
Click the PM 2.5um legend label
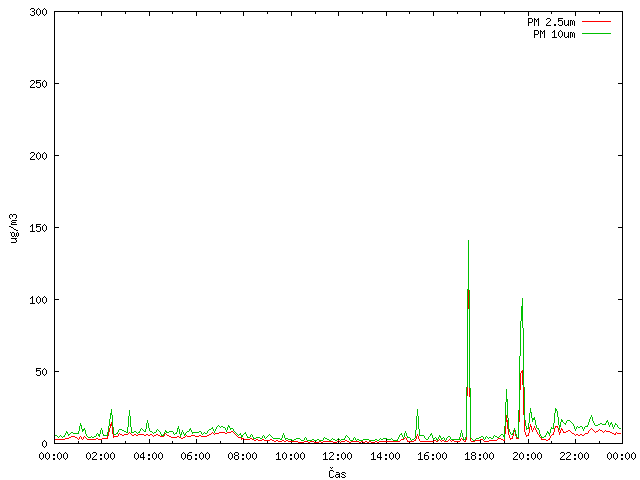click(551, 22)
